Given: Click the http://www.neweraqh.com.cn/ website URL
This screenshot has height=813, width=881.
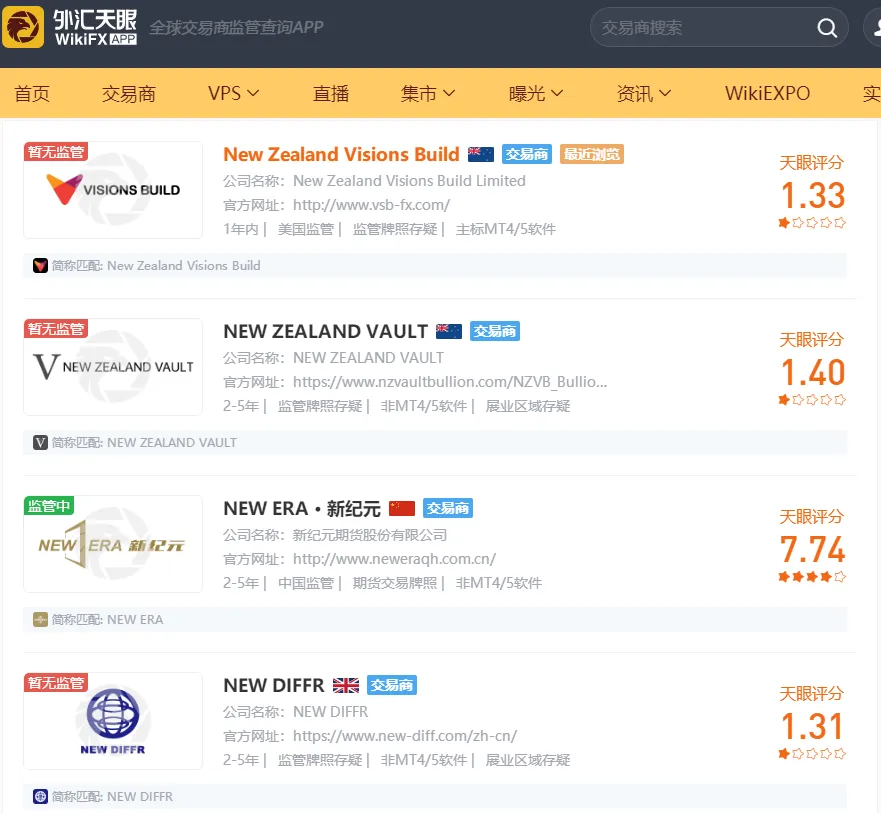Looking at the screenshot, I should 394,559.
